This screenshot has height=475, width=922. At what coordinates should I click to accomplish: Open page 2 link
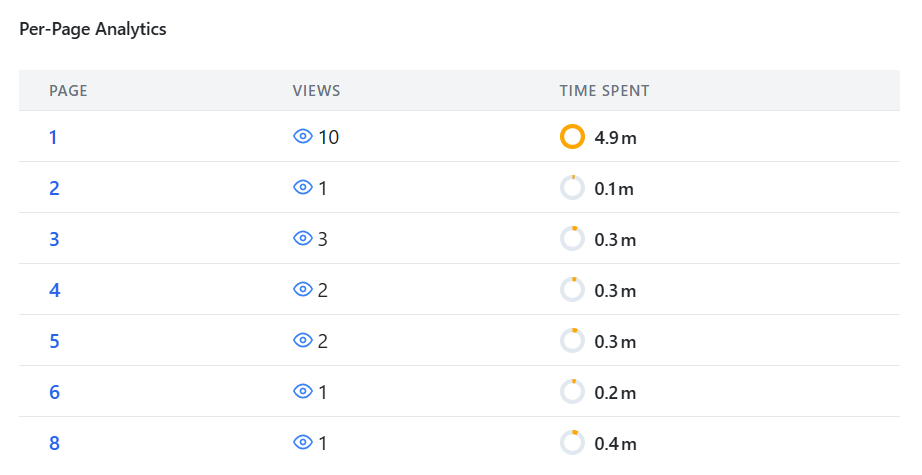click(x=54, y=188)
